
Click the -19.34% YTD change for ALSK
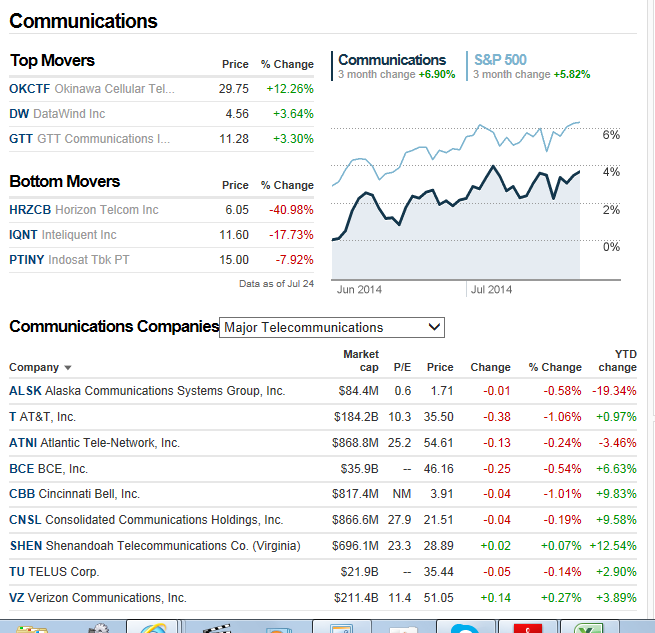click(614, 391)
